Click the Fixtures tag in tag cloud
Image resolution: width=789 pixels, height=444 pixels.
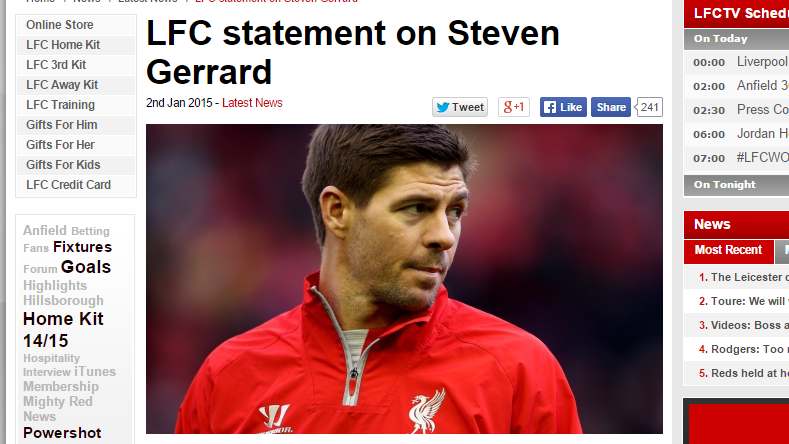click(x=82, y=247)
